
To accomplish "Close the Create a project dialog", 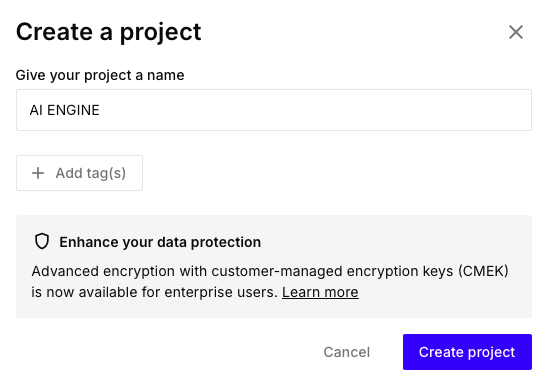I will (515, 32).
